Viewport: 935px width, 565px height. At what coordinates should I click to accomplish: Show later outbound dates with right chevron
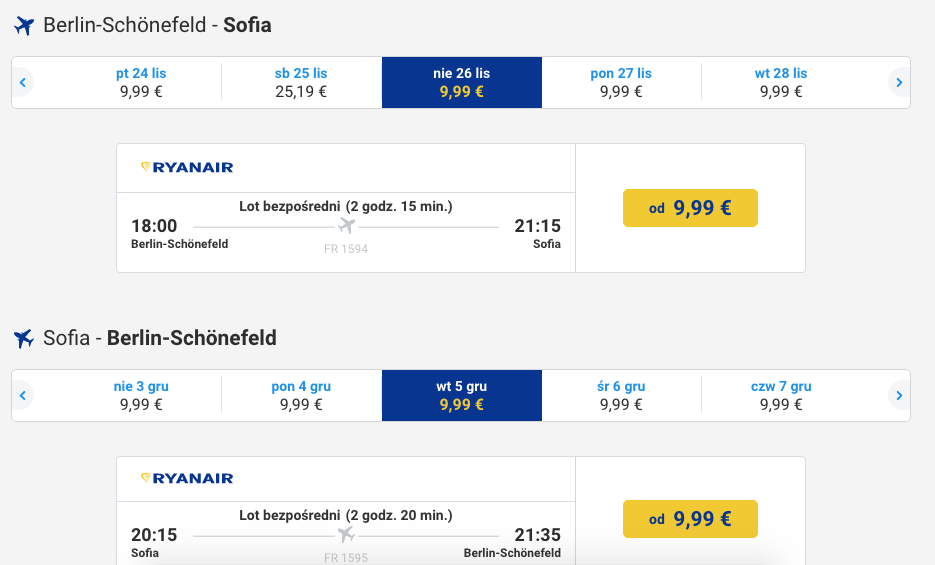(899, 83)
